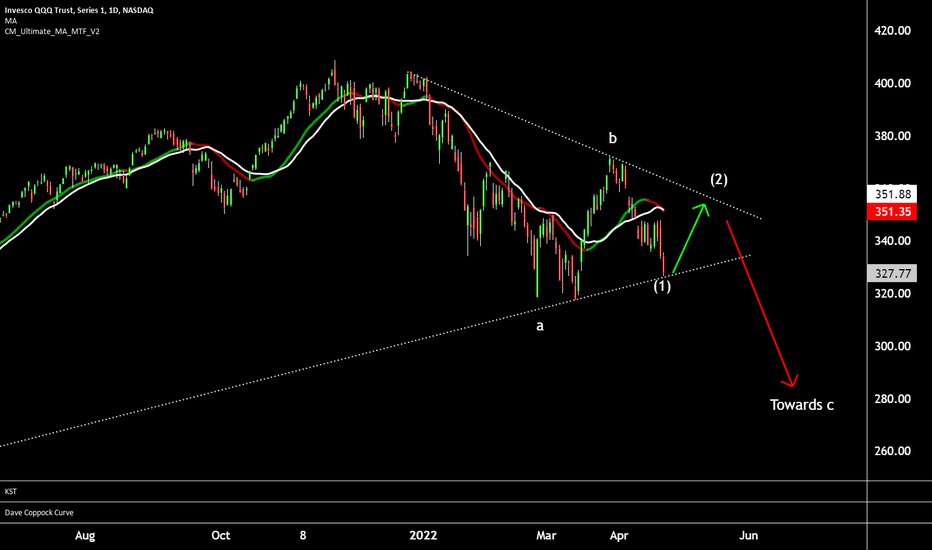
Task: Select the wave 'b' text label
Action: [612, 138]
